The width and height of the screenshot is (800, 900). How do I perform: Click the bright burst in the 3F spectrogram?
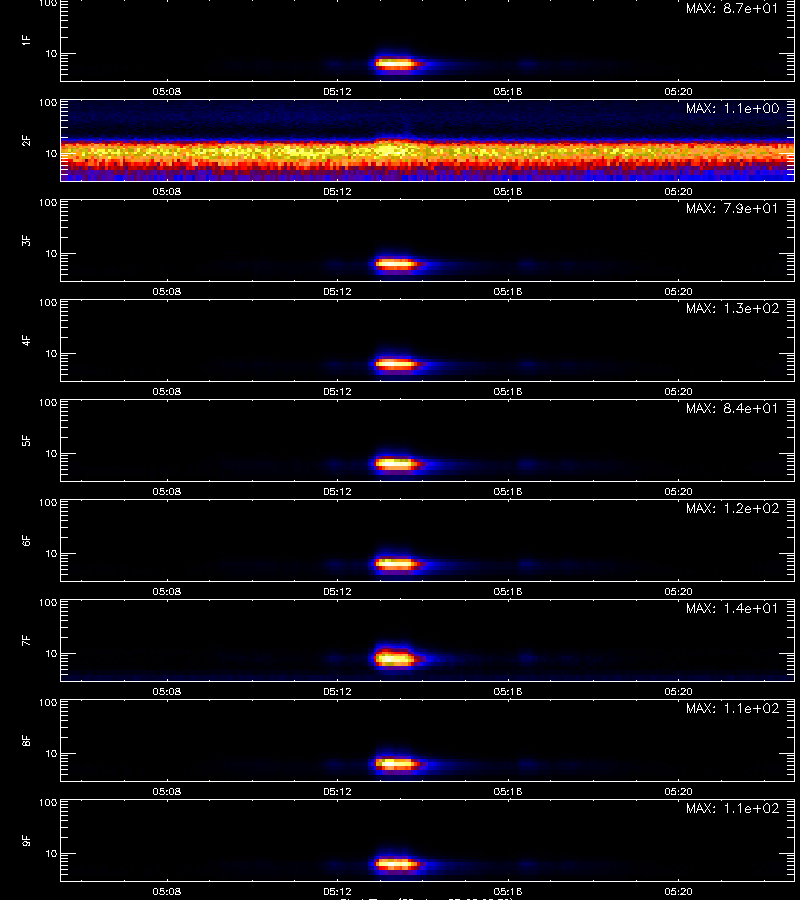(396, 265)
